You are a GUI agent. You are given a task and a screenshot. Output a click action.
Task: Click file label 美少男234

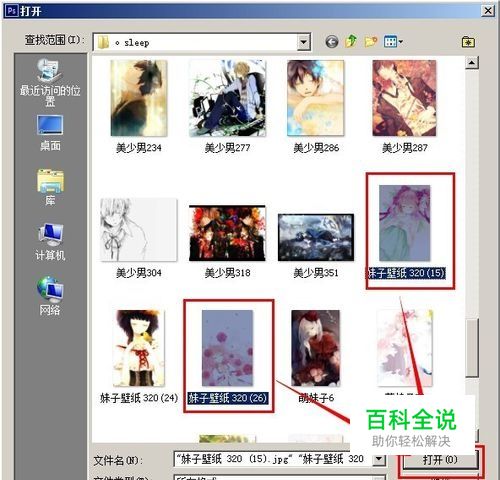[x=139, y=148]
